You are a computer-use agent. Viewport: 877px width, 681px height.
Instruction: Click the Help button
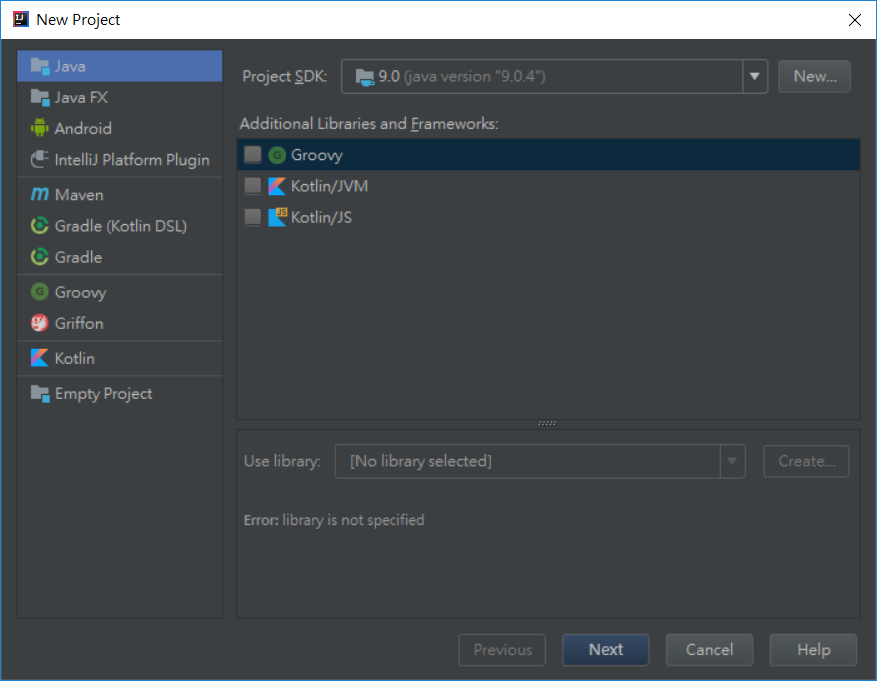tap(813, 650)
